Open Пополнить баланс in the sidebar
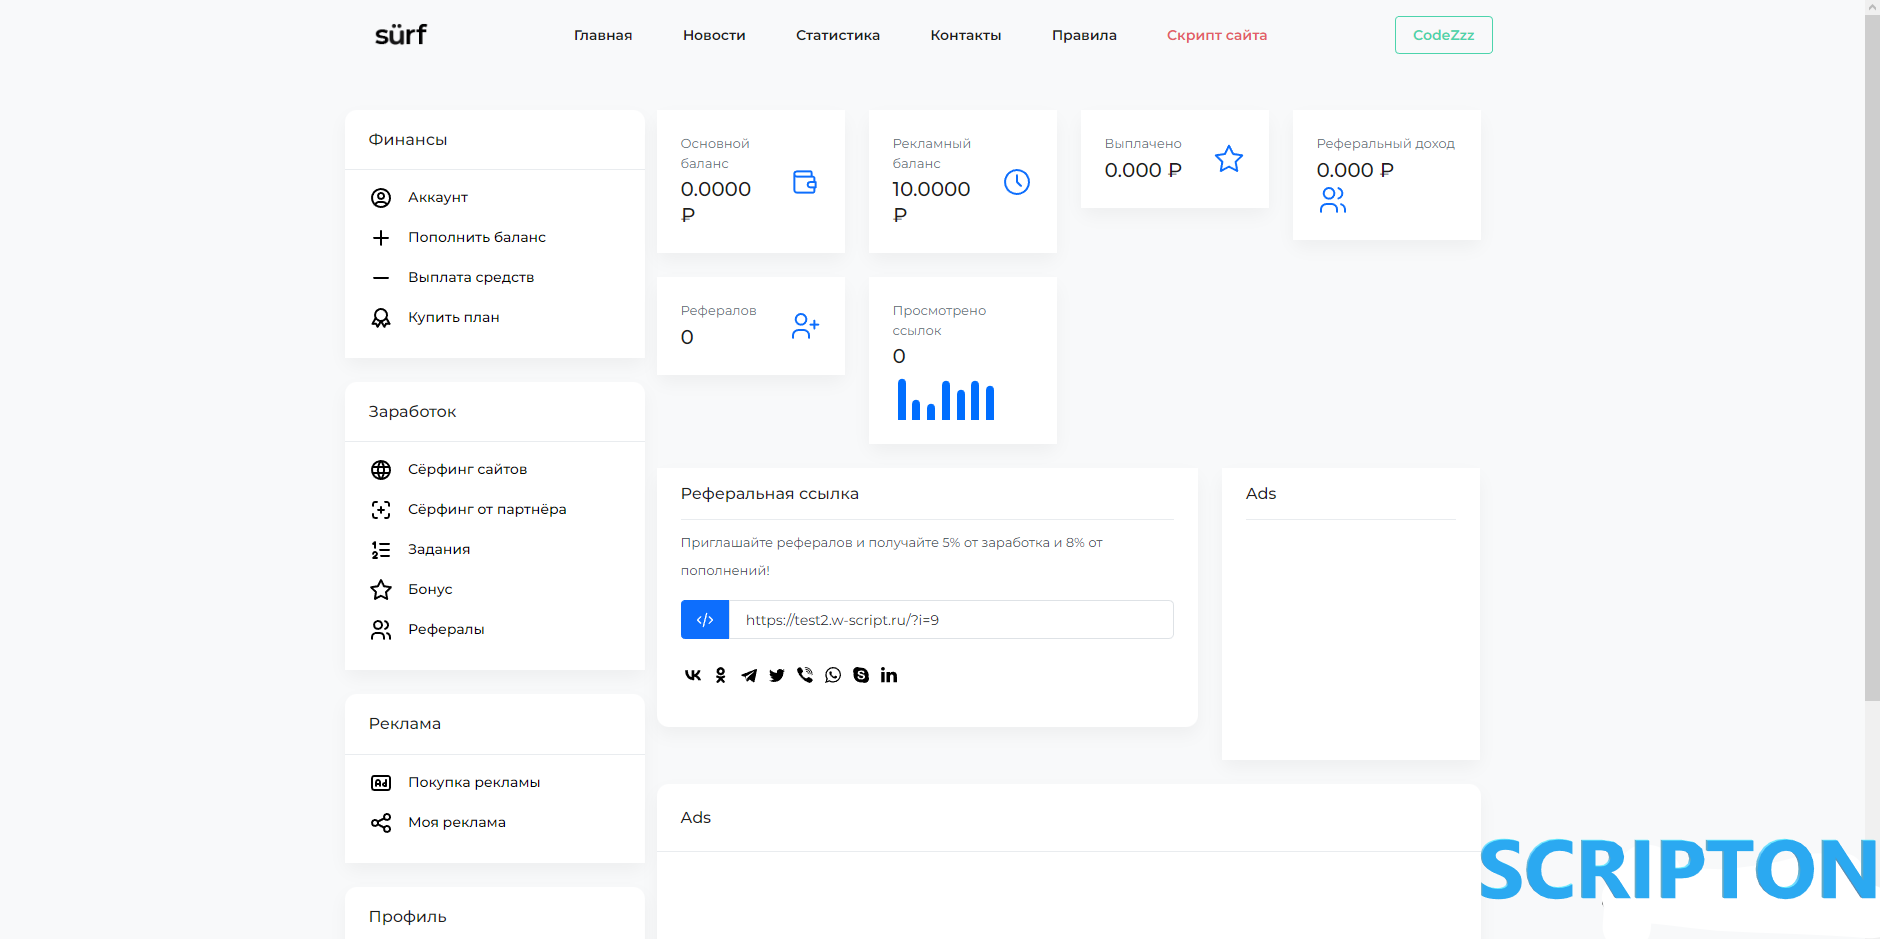The height and width of the screenshot is (939, 1880). pyautogui.click(x=476, y=237)
